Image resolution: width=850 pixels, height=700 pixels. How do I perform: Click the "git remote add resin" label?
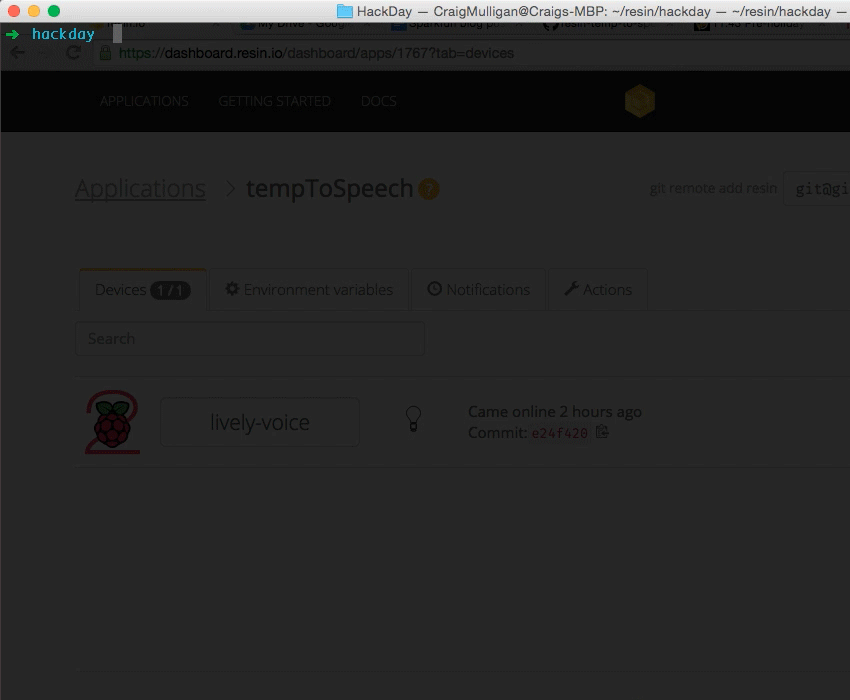pyautogui.click(x=713, y=188)
